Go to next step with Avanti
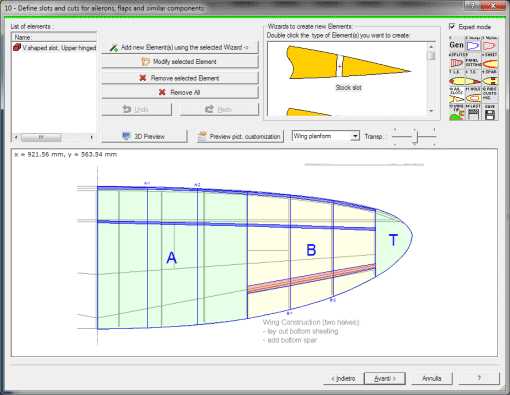Image resolution: width=510 pixels, height=395 pixels. tap(385, 379)
